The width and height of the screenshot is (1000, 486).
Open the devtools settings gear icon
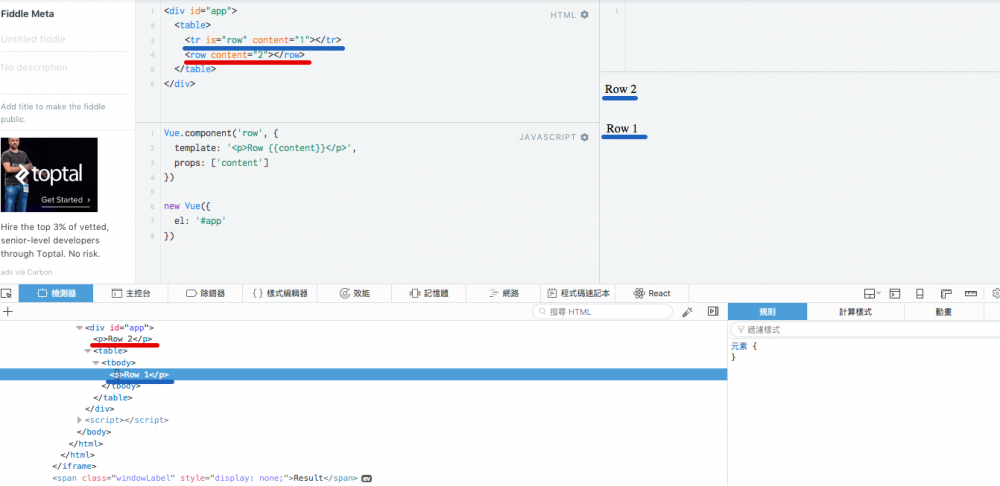tap(996, 293)
